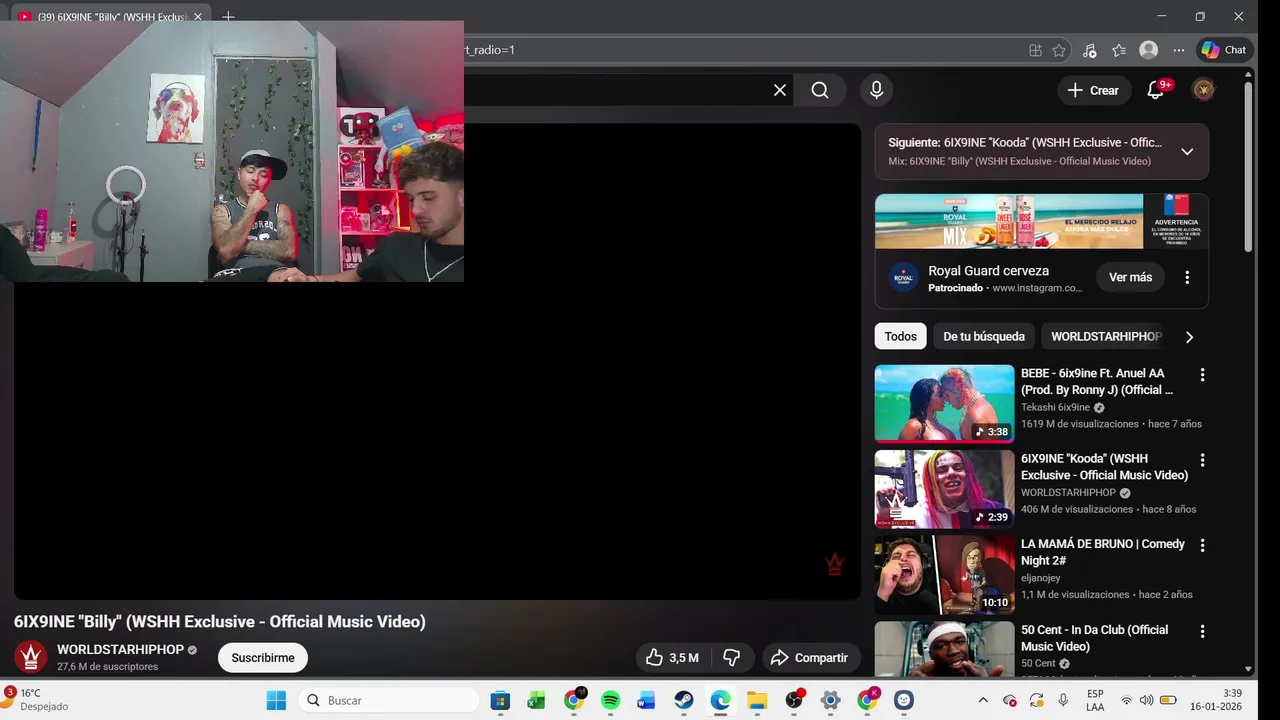Open options menu for Kooda video
This screenshot has height=720, width=1280.
(x=1202, y=460)
